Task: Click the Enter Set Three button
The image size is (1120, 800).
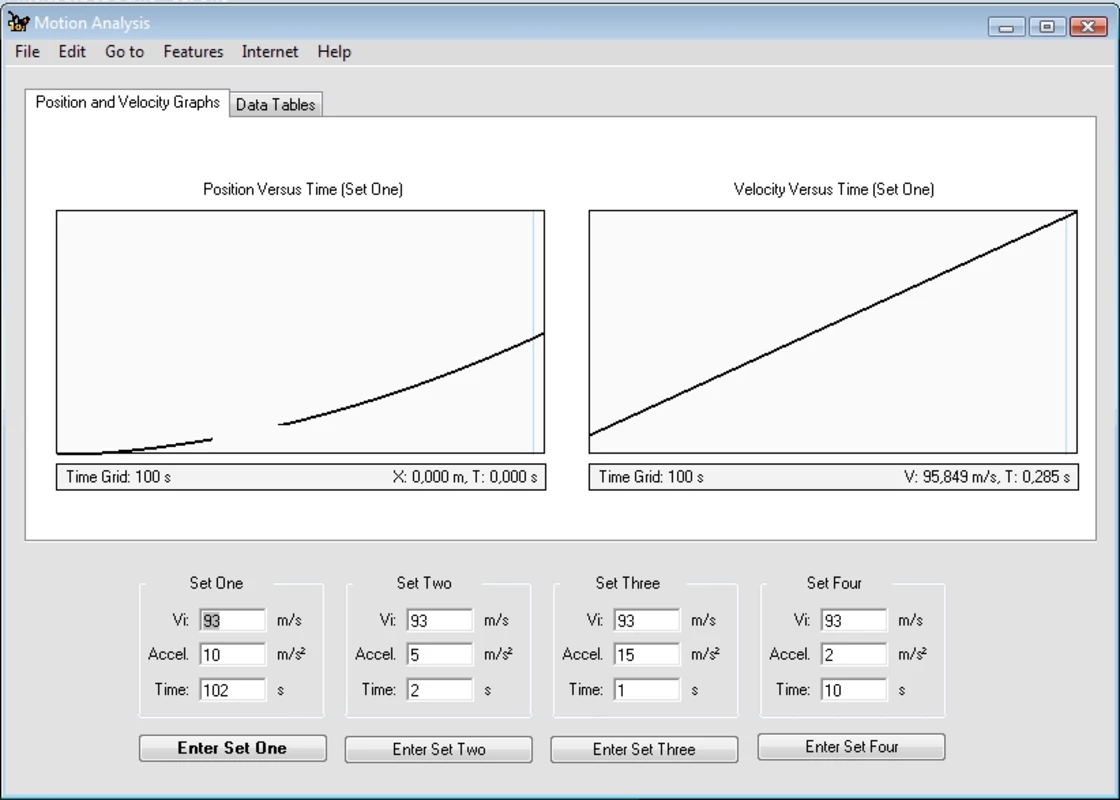Action: tap(644, 749)
